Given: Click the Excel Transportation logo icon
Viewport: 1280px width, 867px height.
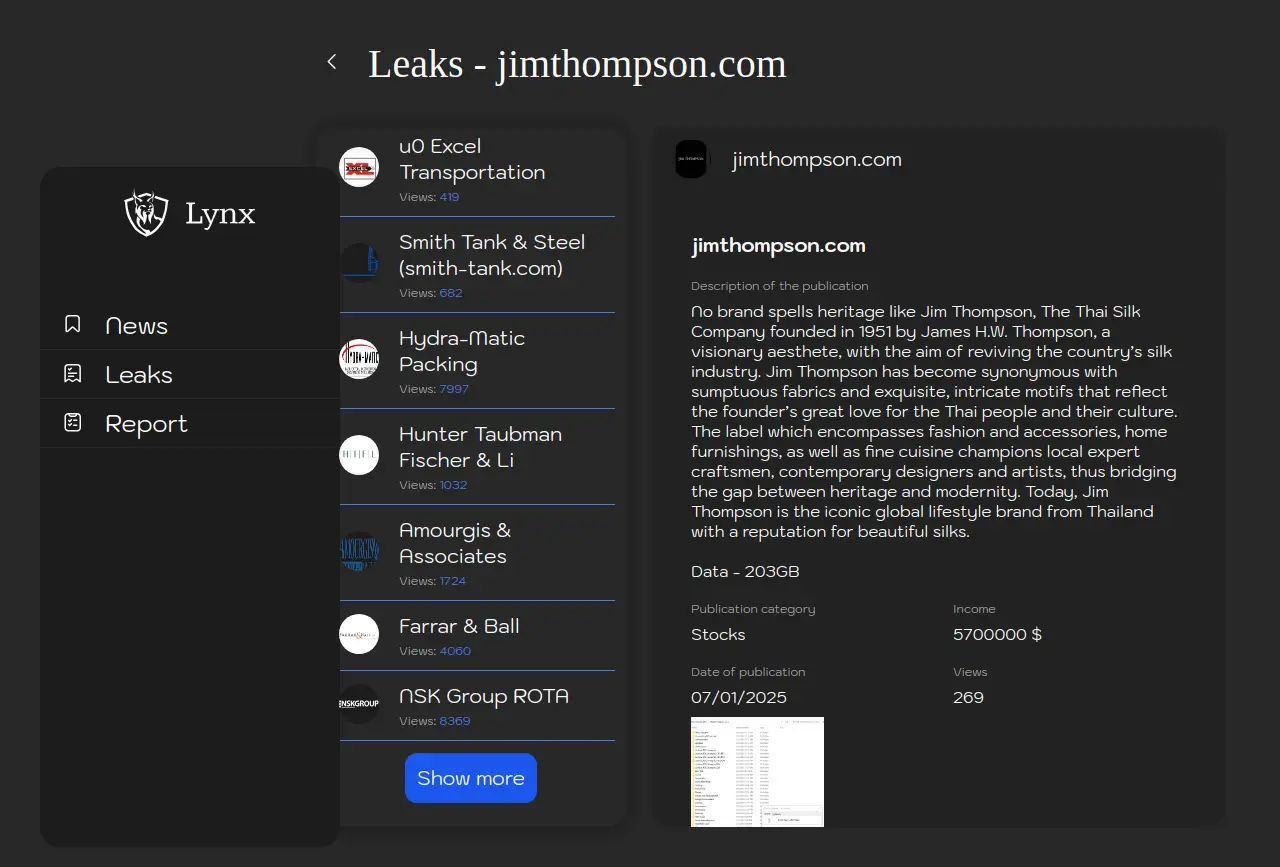Looking at the screenshot, I should 359,168.
